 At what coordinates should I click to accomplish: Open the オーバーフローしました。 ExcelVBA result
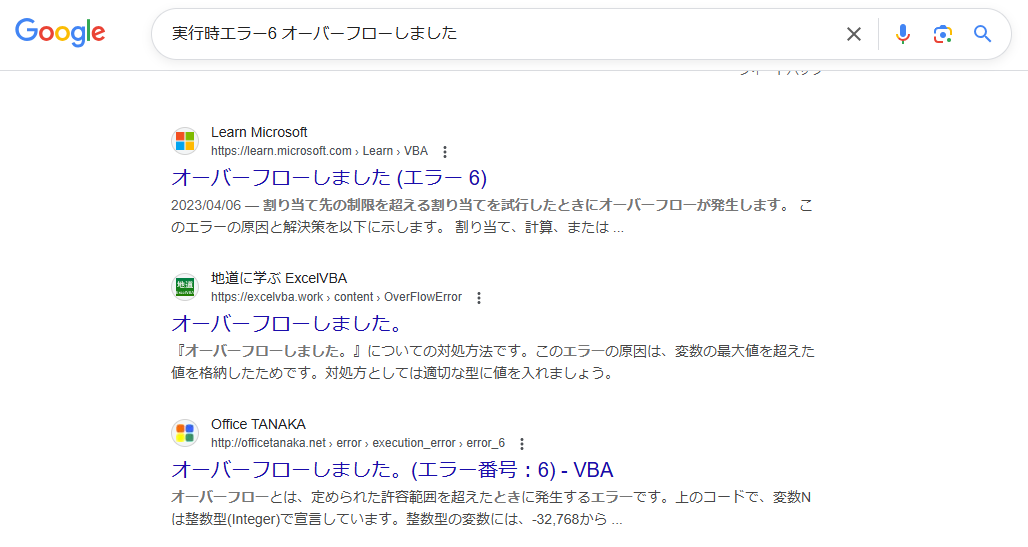click(287, 324)
